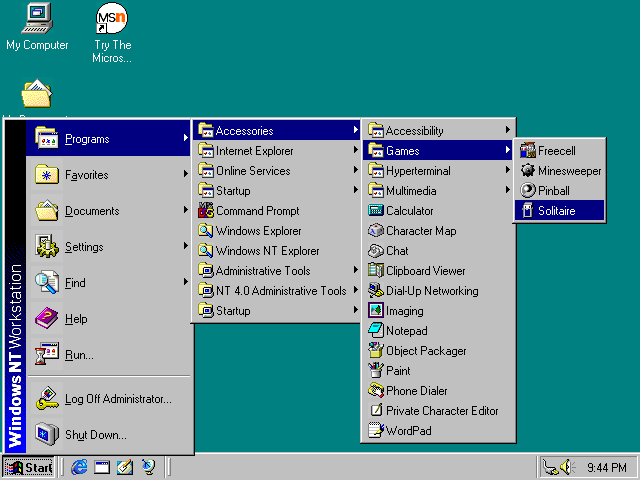Expand the Internet Explorer folder arrow
640x480 pixels.
point(356,150)
